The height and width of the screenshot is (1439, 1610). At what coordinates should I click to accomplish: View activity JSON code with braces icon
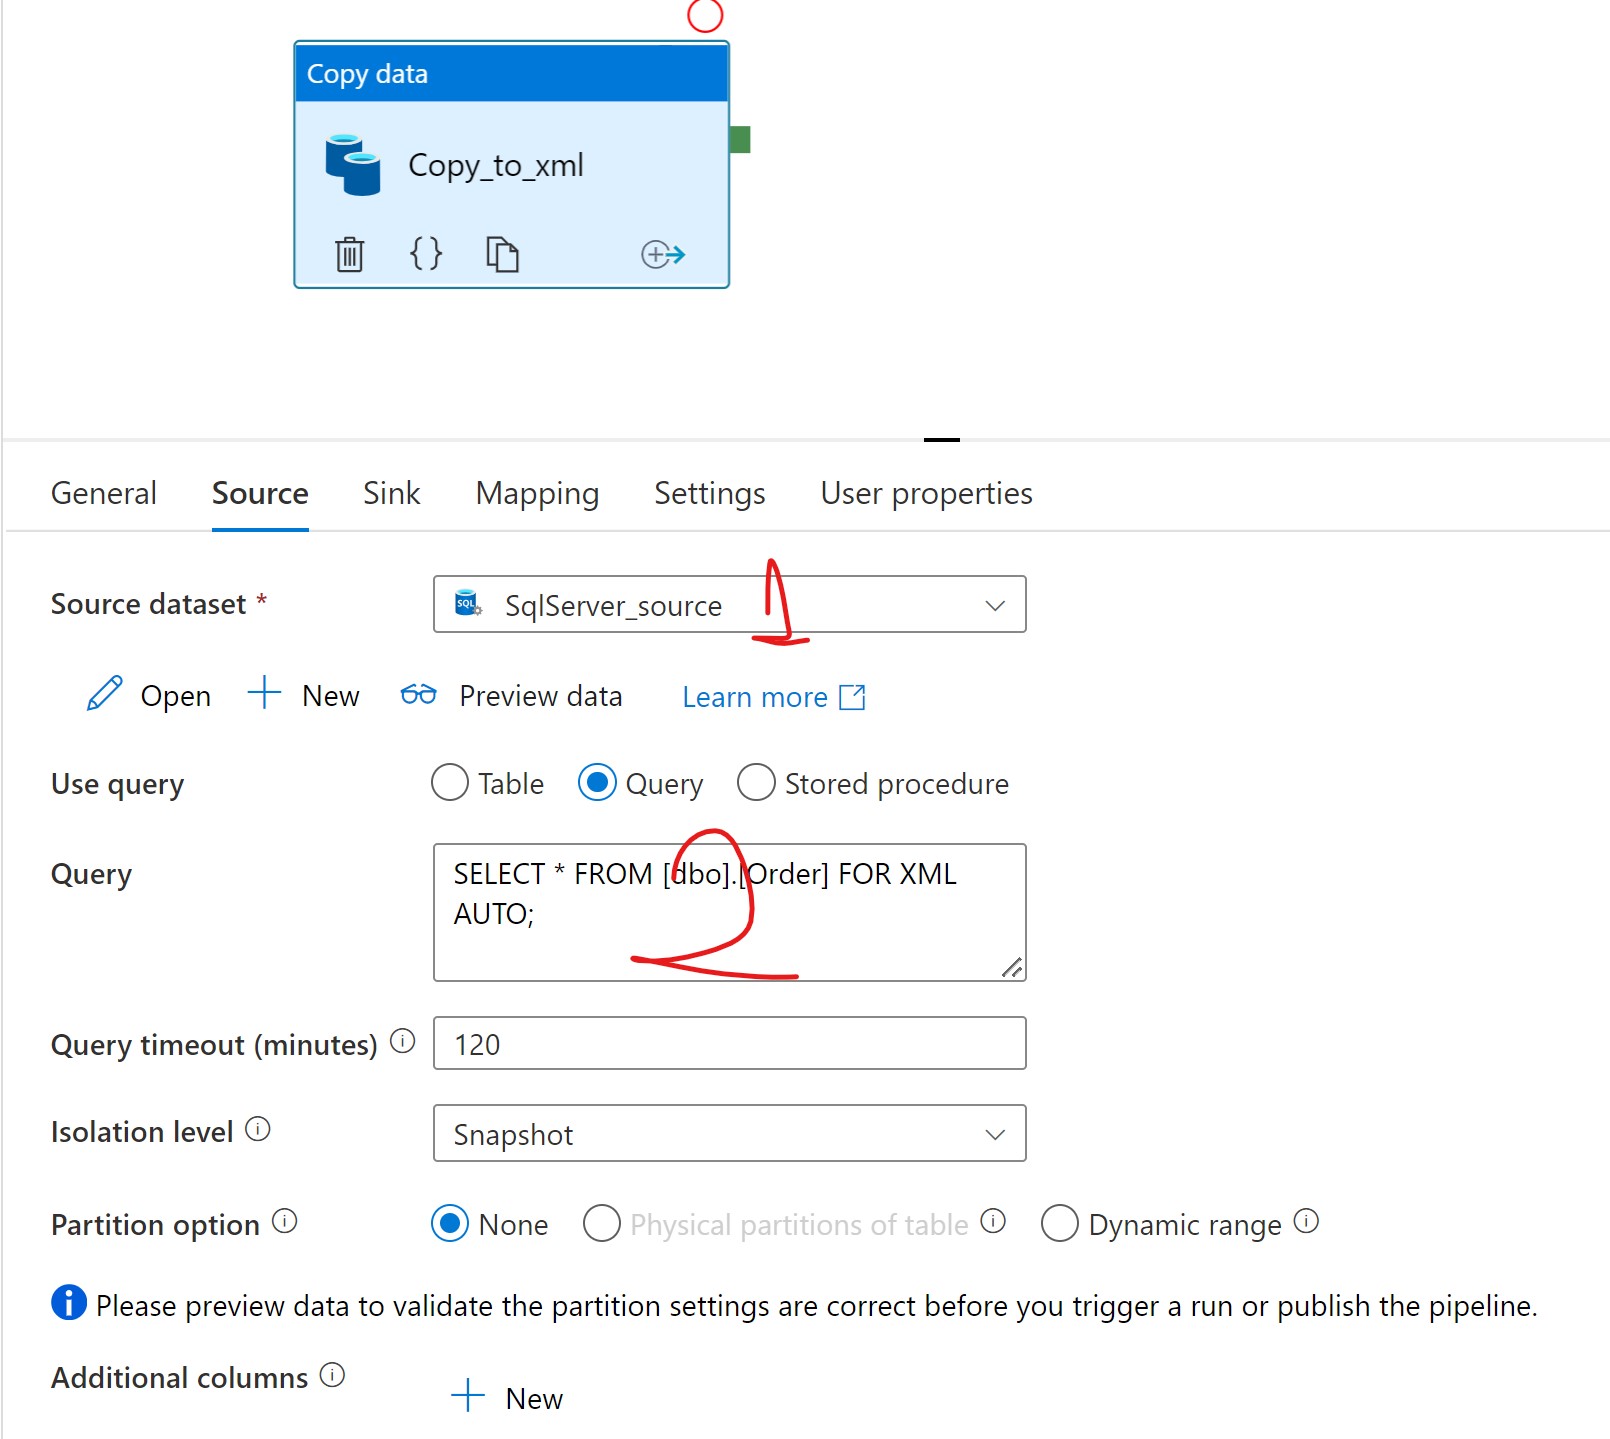coord(426,254)
